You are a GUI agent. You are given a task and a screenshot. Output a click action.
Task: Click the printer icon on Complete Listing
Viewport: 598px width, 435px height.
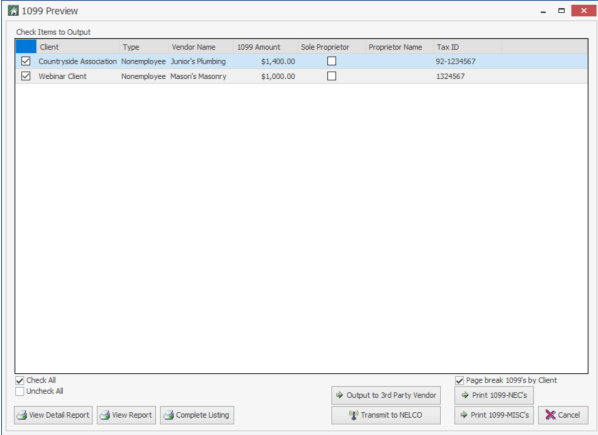(x=169, y=415)
